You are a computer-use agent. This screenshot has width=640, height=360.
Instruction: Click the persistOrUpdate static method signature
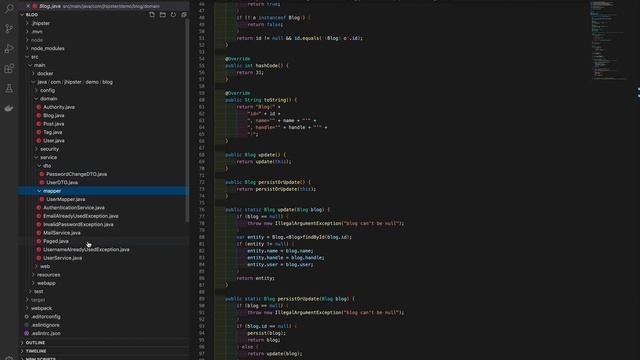(x=290, y=299)
